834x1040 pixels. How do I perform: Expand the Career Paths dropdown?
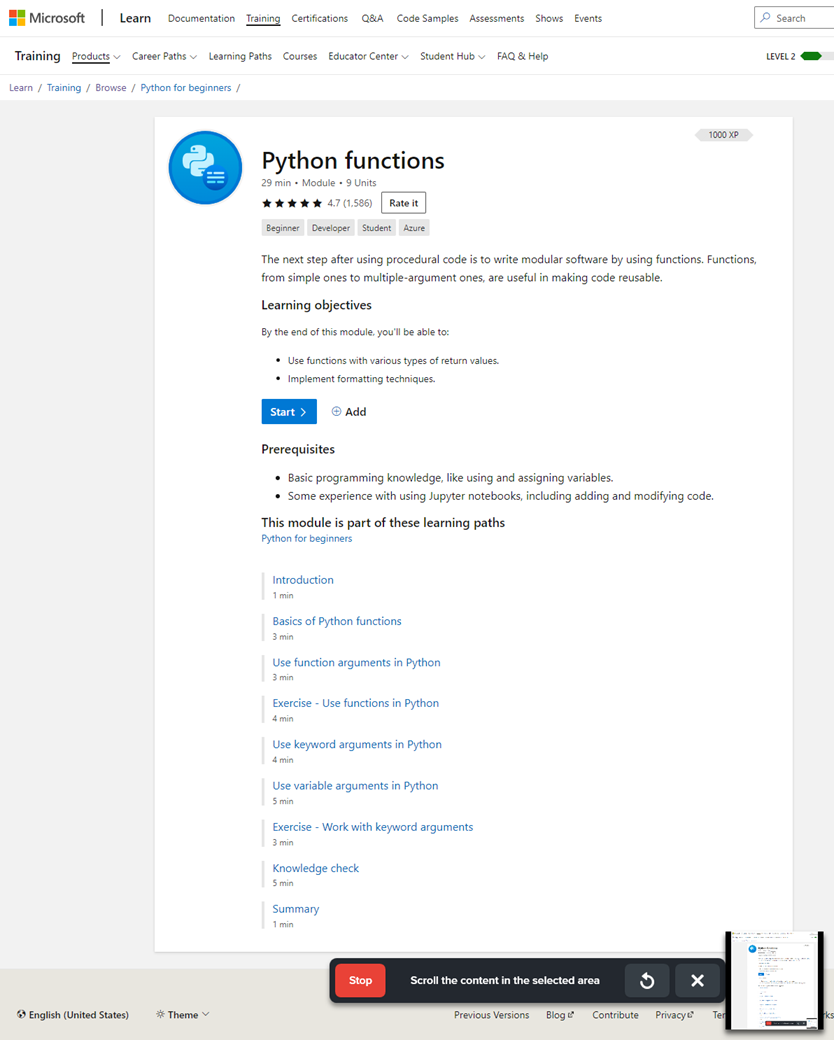[x=164, y=57]
